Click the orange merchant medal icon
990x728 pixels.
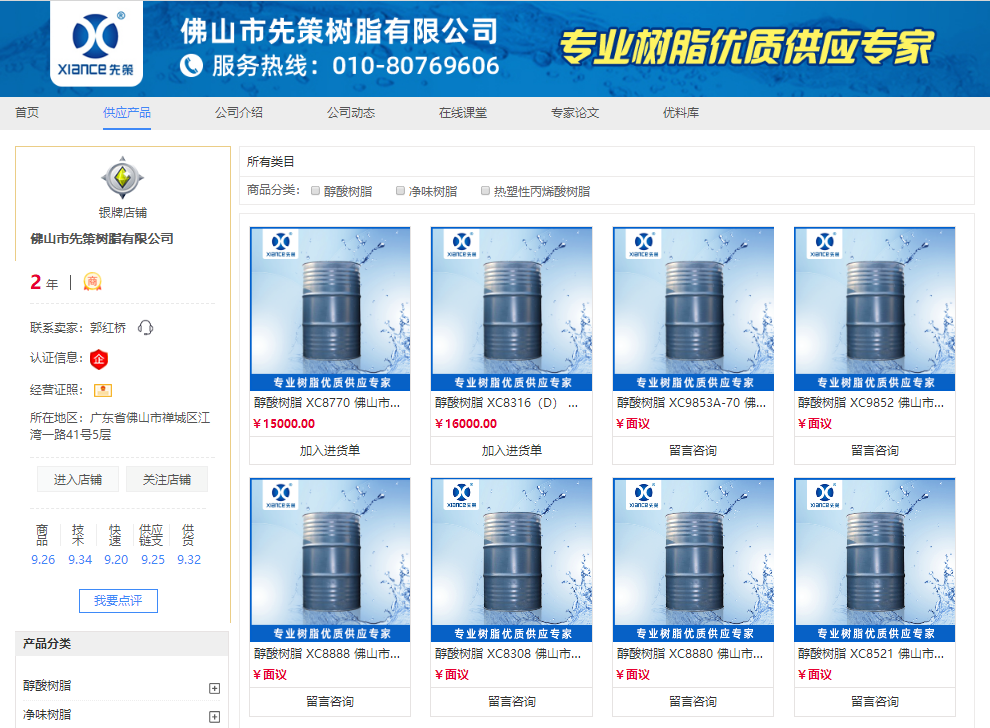(x=92, y=282)
